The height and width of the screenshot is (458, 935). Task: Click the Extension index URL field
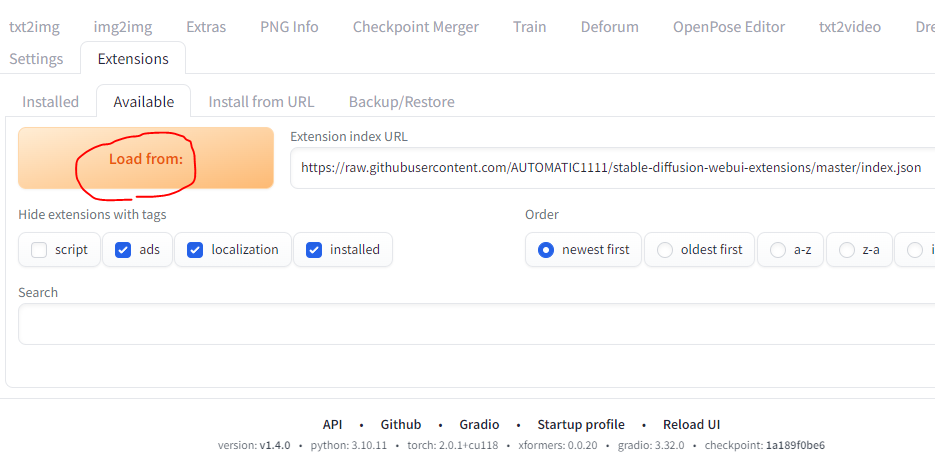[612, 168]
